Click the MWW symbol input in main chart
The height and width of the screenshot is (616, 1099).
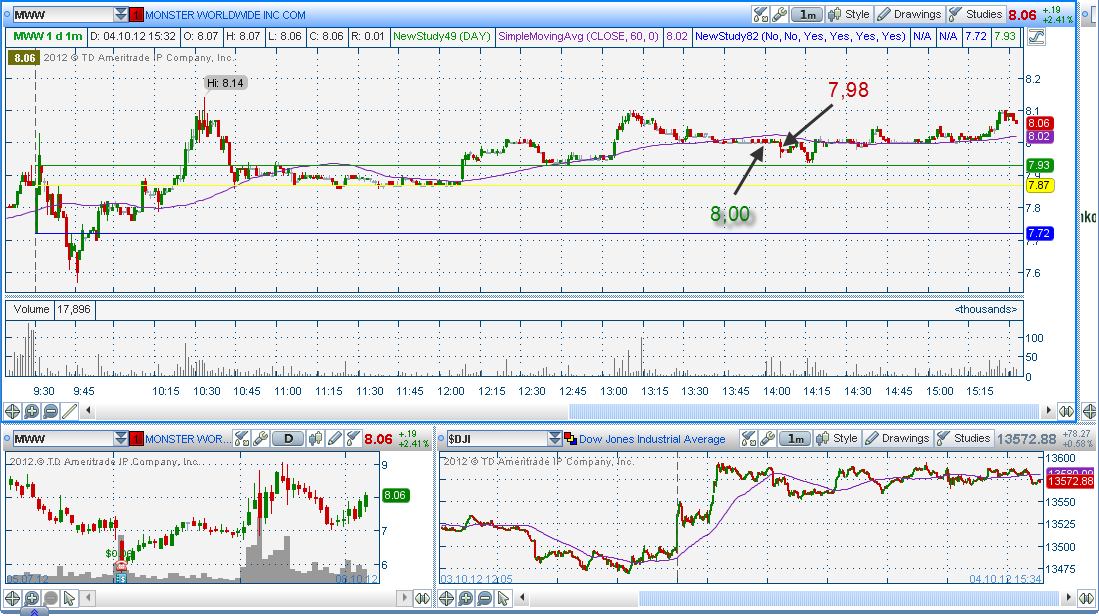pyautogui.click(x=63, y=14)
